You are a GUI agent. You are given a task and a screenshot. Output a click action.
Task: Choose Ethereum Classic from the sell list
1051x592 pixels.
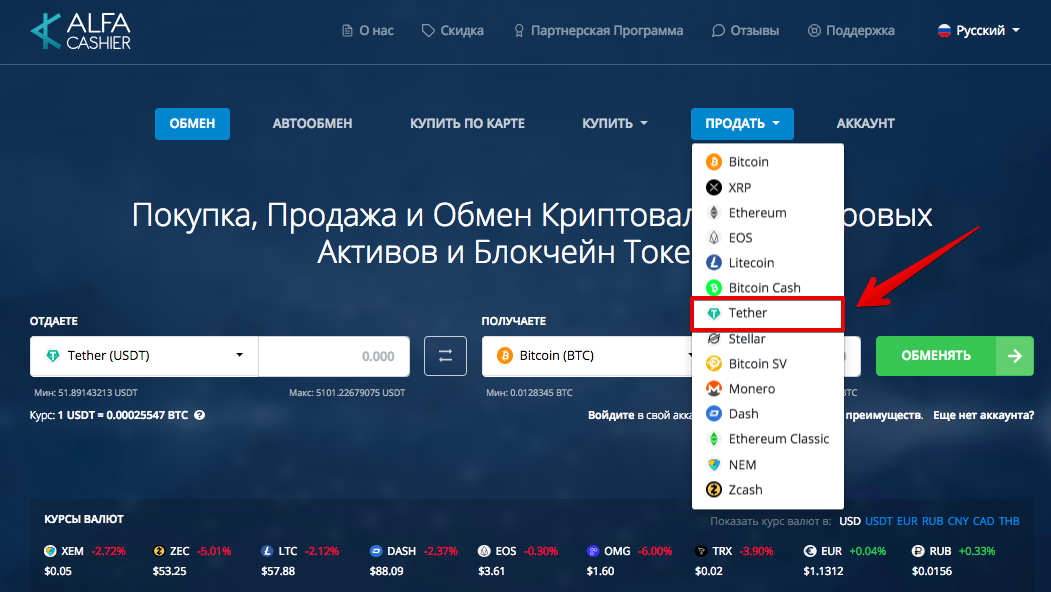[x=778, y=439]
